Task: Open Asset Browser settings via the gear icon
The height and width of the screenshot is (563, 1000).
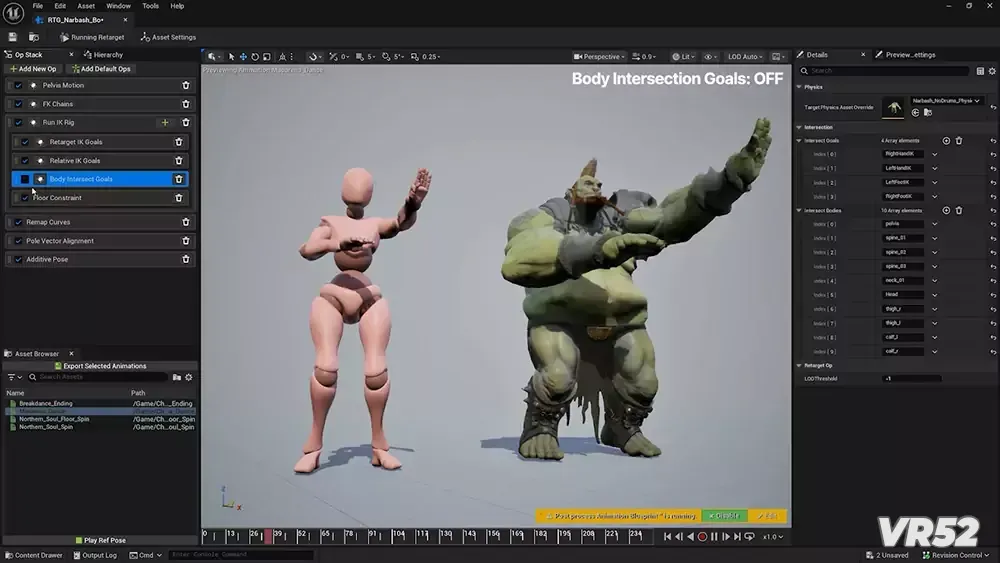Action: (189, 377)
